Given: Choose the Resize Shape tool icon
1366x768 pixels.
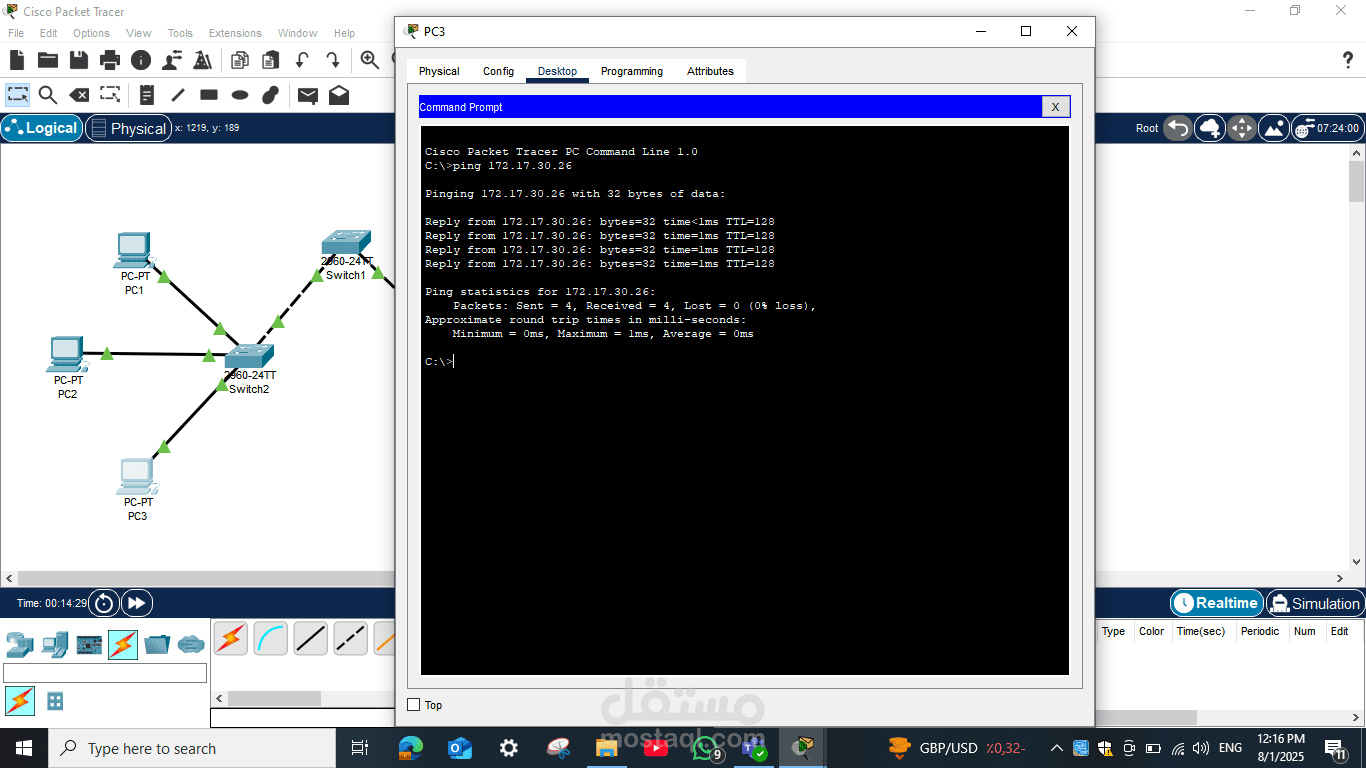Looking at the screenshot, I should pyautogui.click(x=110, y=95).
